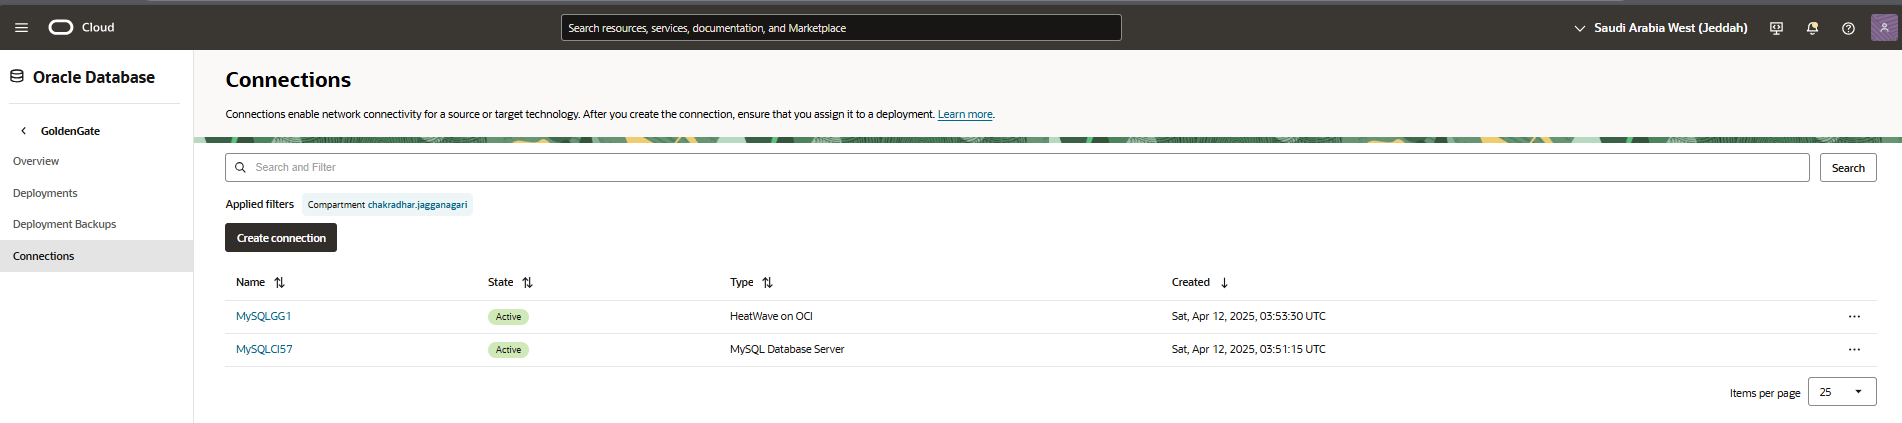Image resolution: width=1902 pixels, height=423 pixels.
Task: Open the hamburger navigation menu
Action: [x=21, y=28]
